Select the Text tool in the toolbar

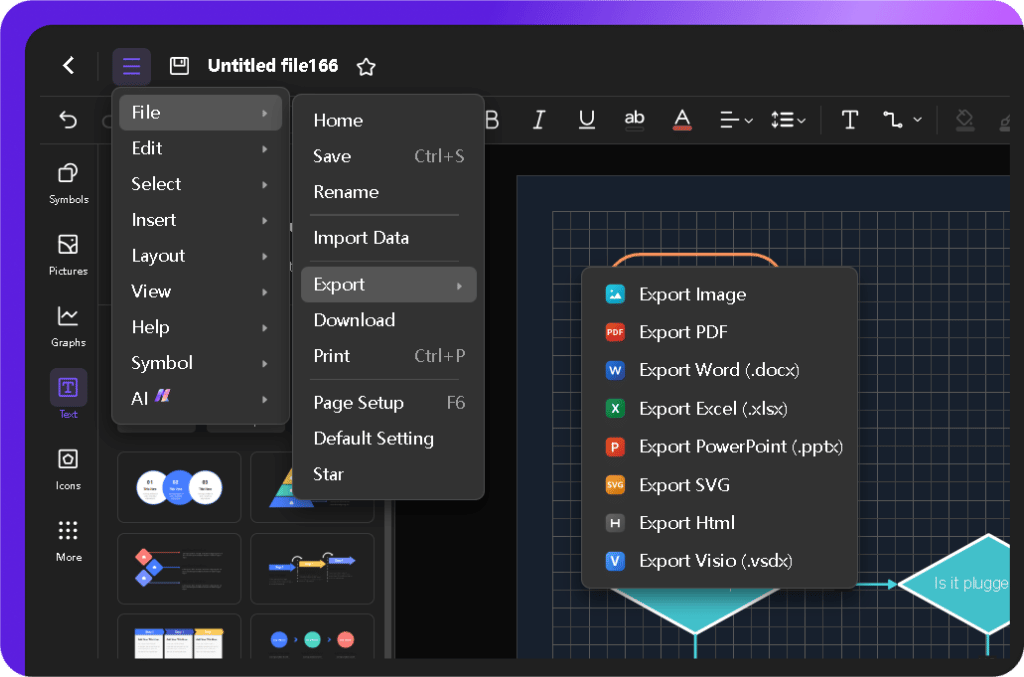[849, 119]
